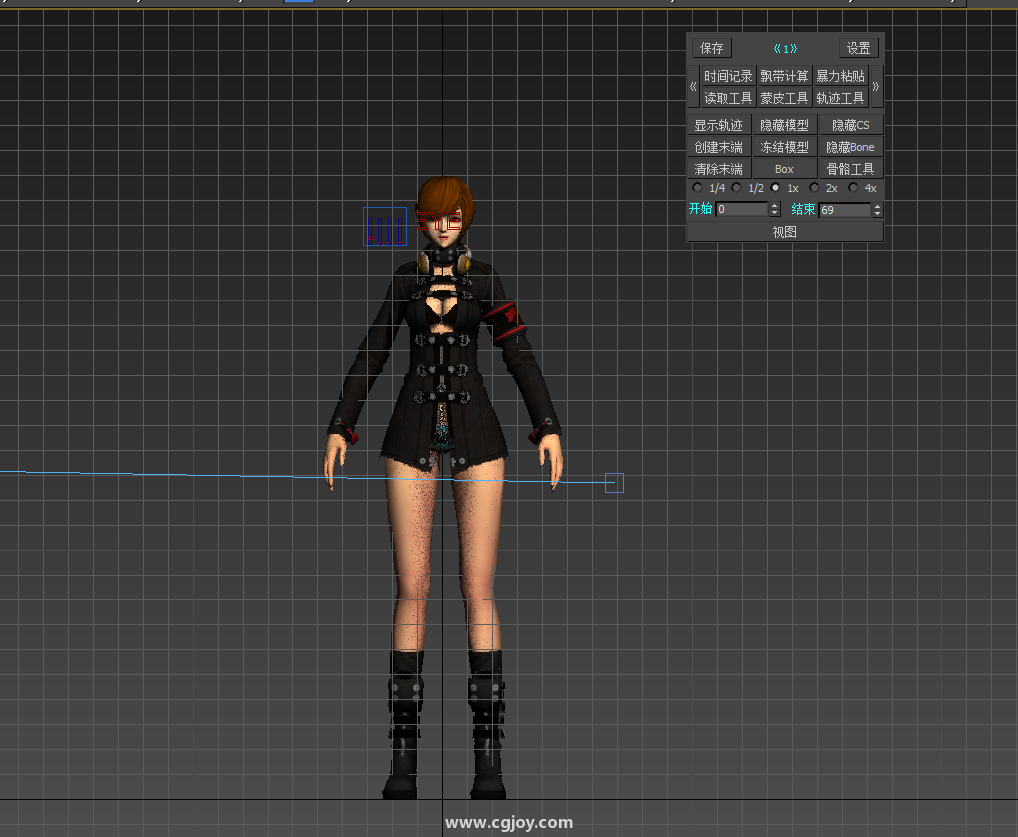Open the 骨骼工具 bone tool
The height and width of the screenshot is (837, 1018).
[850, 169]
